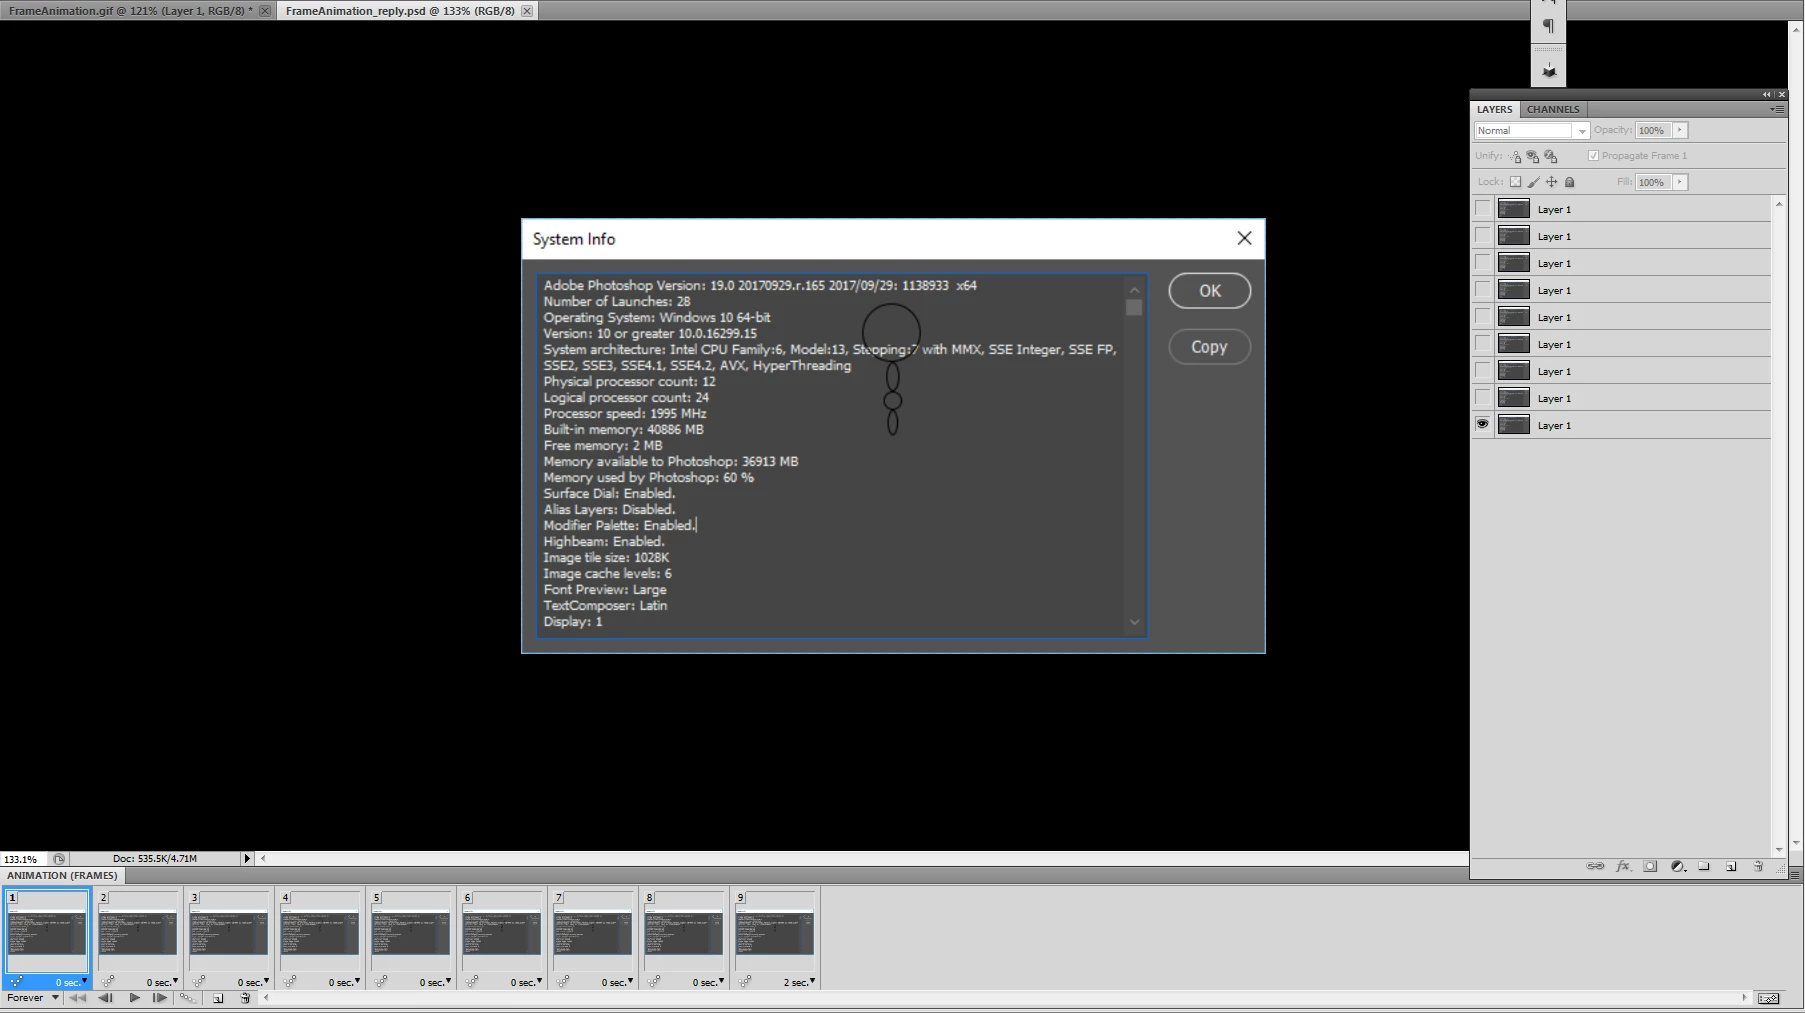Open frame 1 delay time dropdown

point(71,982)
